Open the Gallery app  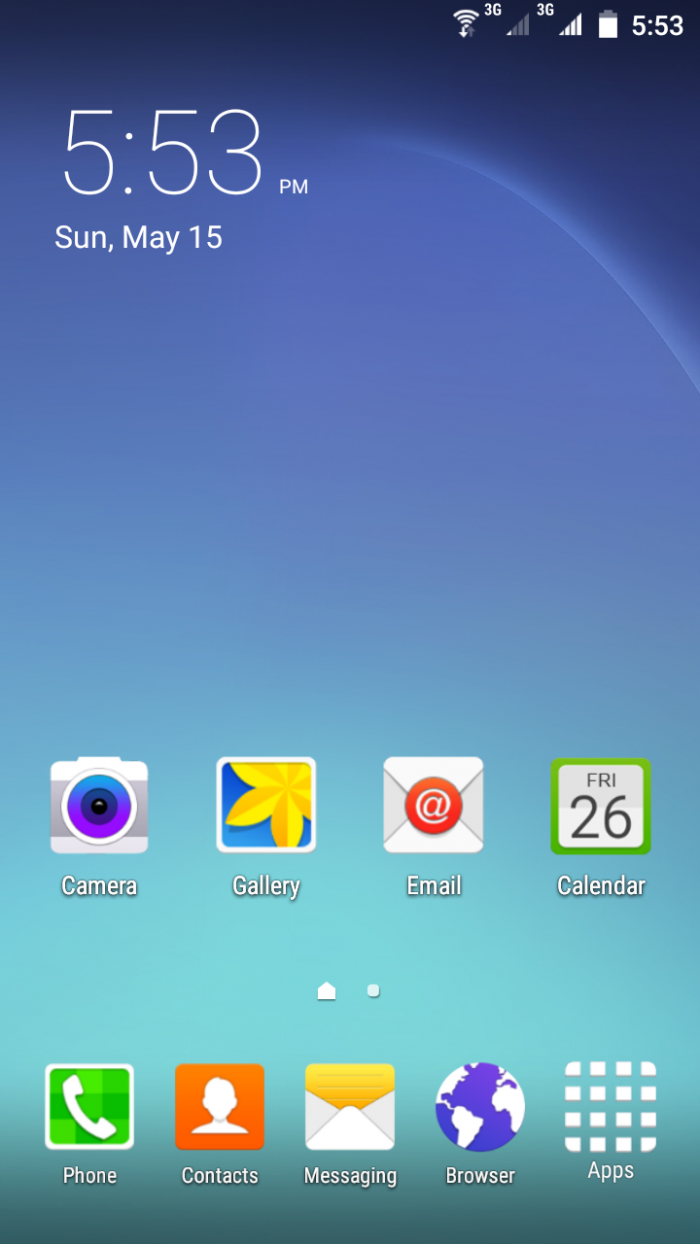click(x=266, y=806)
